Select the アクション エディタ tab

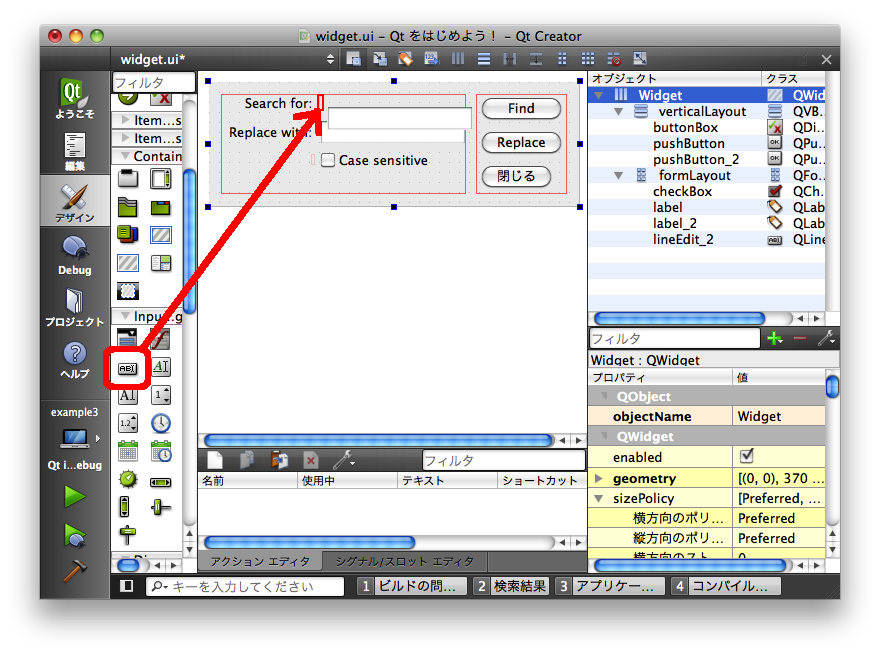260,561
